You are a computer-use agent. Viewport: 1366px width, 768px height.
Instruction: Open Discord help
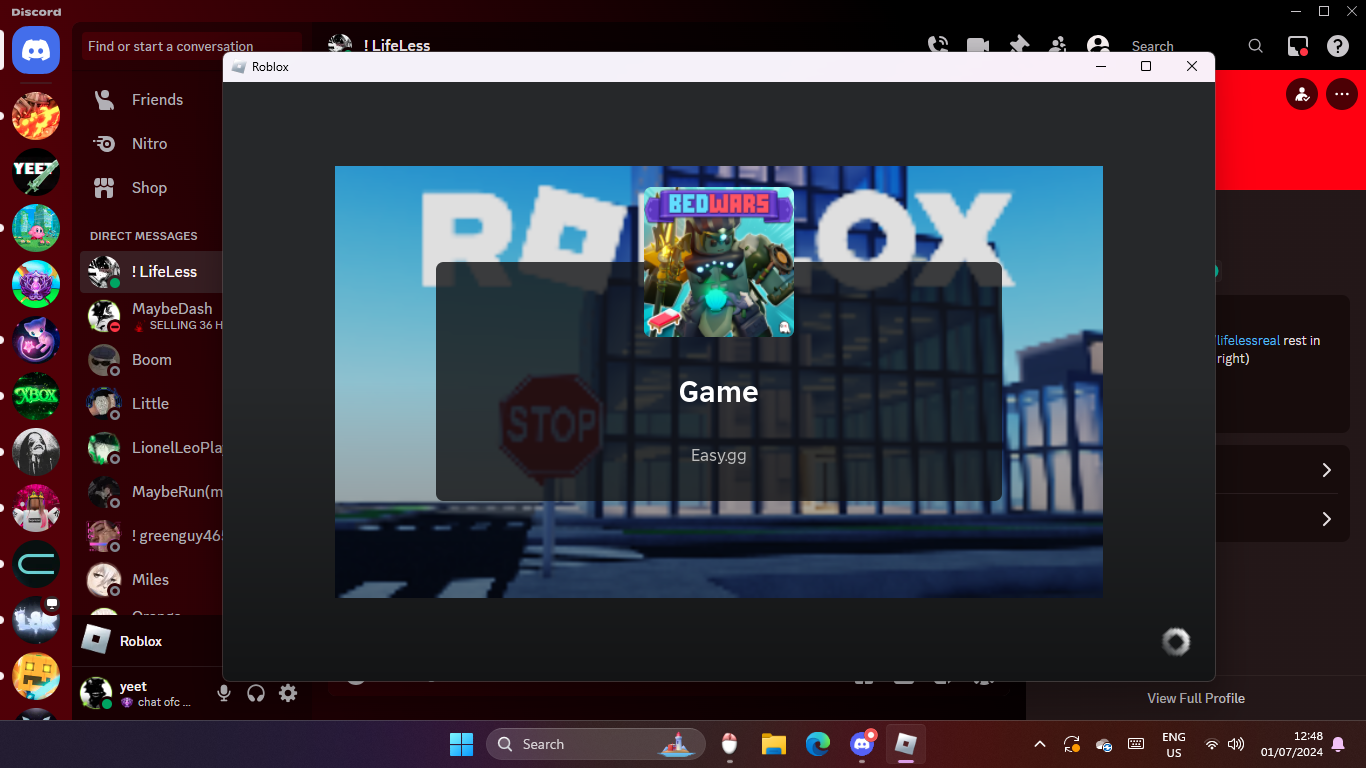pos(1338,46)
